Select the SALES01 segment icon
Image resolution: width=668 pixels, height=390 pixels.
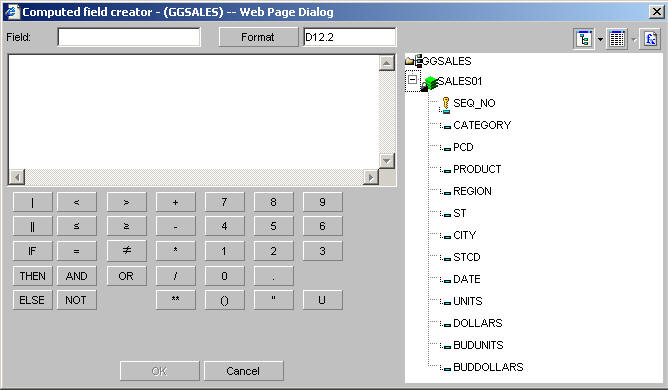429,83
